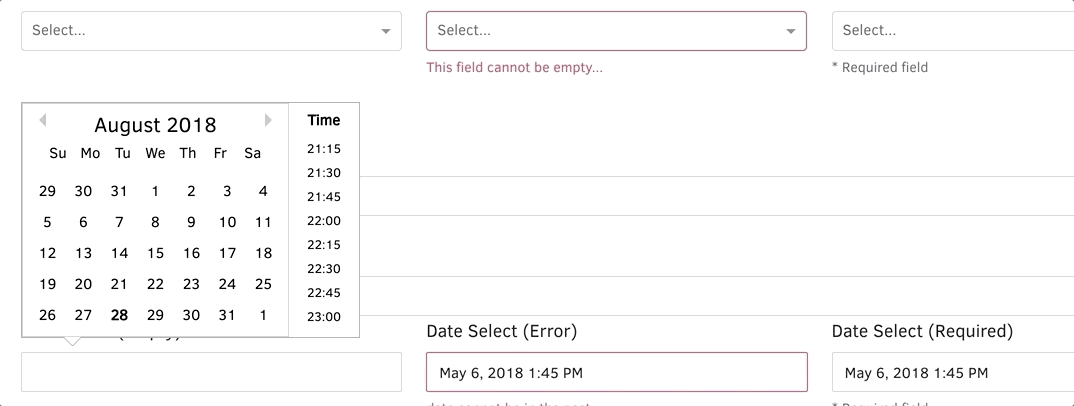The height and width of the screenshot is (406, 1074).
Task: Choose the 21:15 time option
Action: (x=324, y=149)
